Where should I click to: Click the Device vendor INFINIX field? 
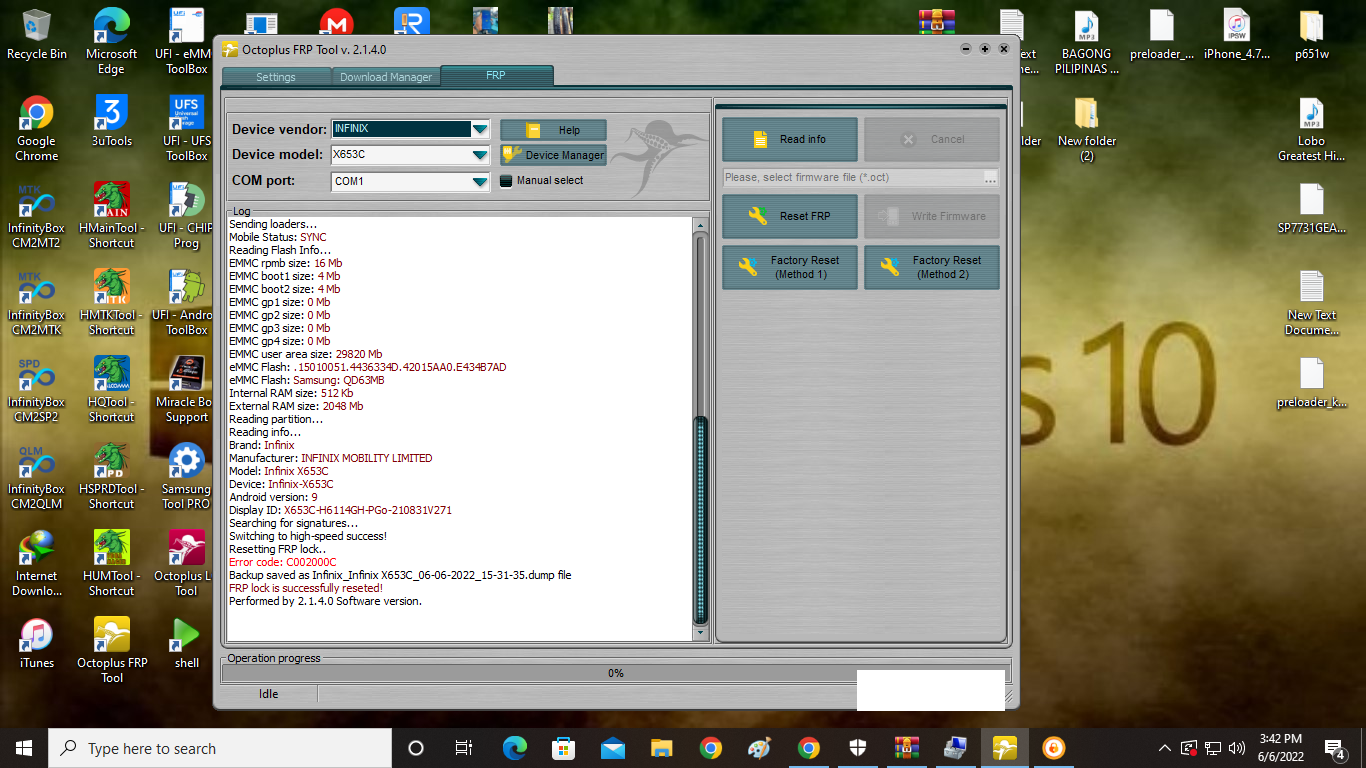pyautogui.click(x=401, y=129)
